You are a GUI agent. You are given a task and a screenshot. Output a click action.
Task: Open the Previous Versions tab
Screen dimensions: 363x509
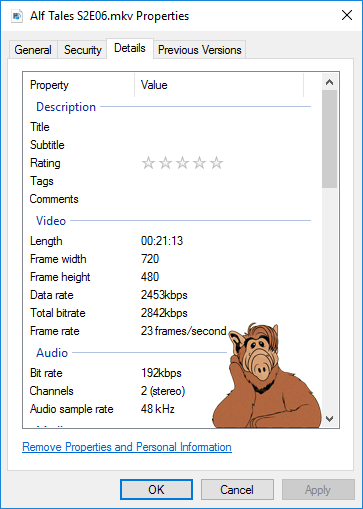coord(199,50)
